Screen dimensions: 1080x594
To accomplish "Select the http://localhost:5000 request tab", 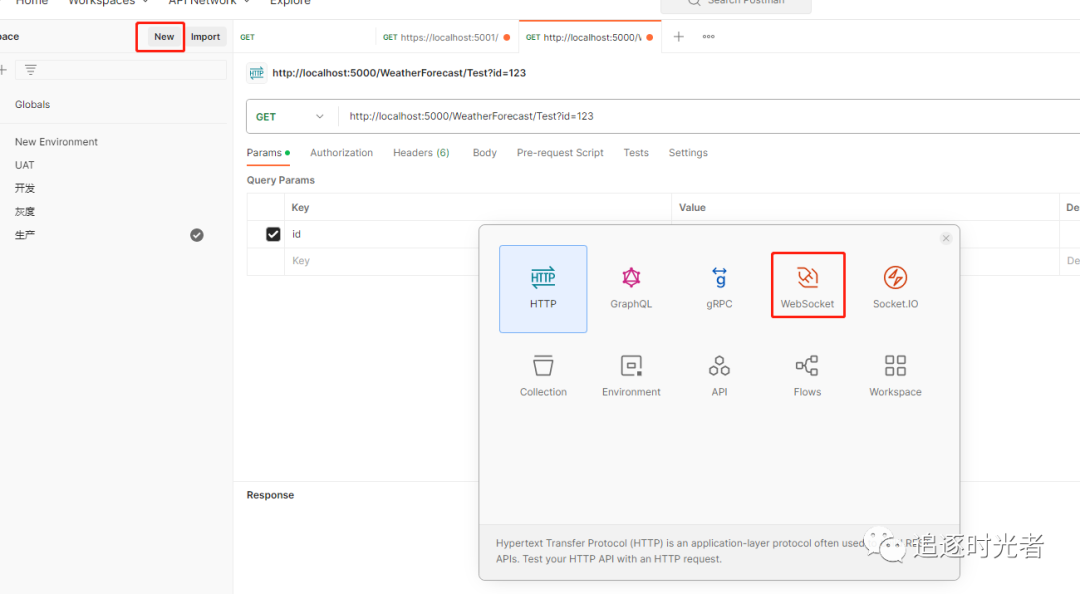I will (590, 37).
